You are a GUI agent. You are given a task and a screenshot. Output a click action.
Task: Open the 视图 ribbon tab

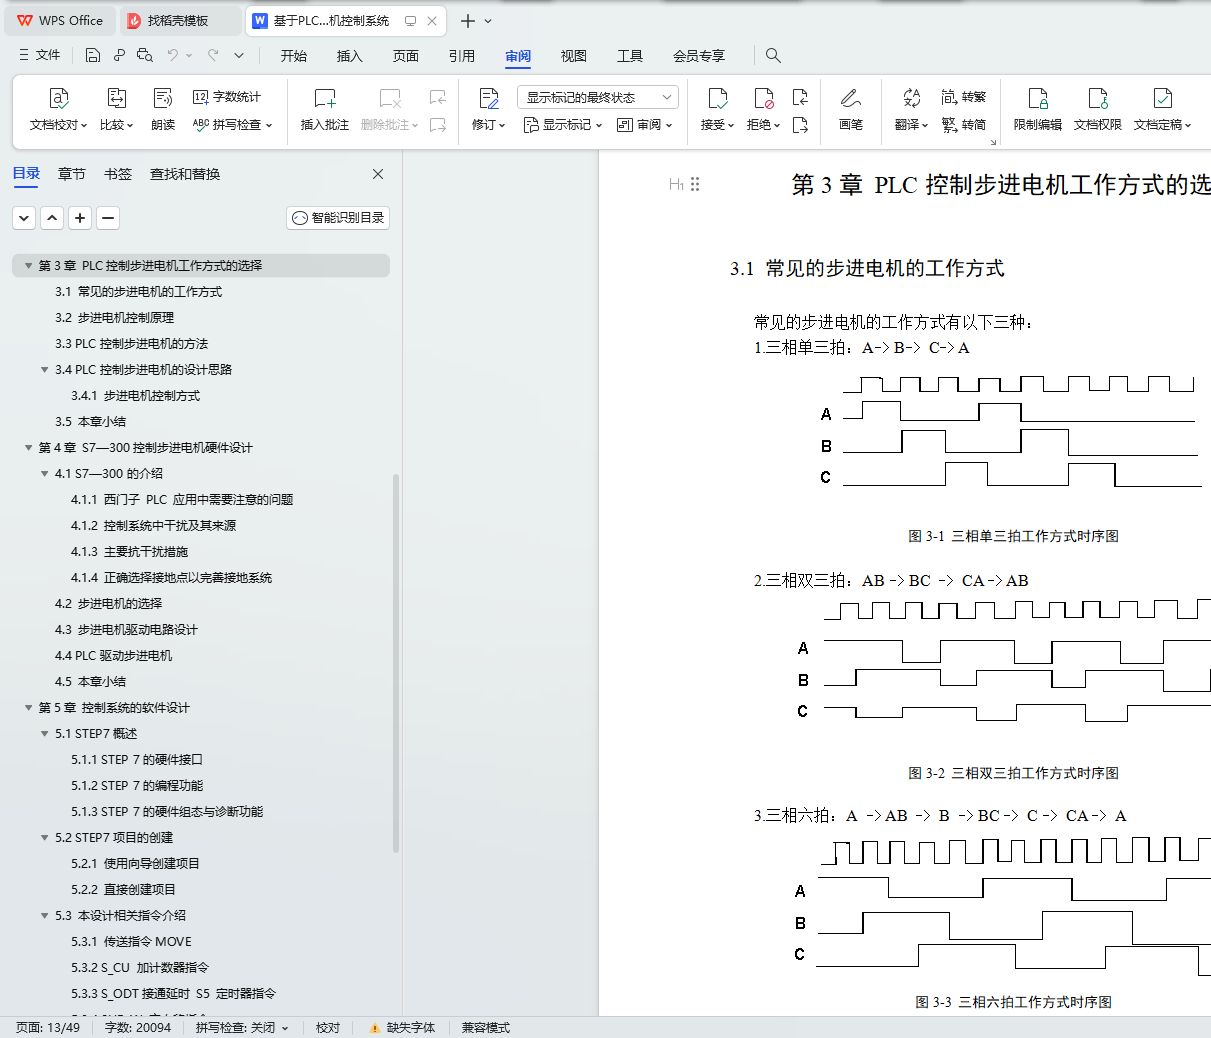(x=574, y=56)
